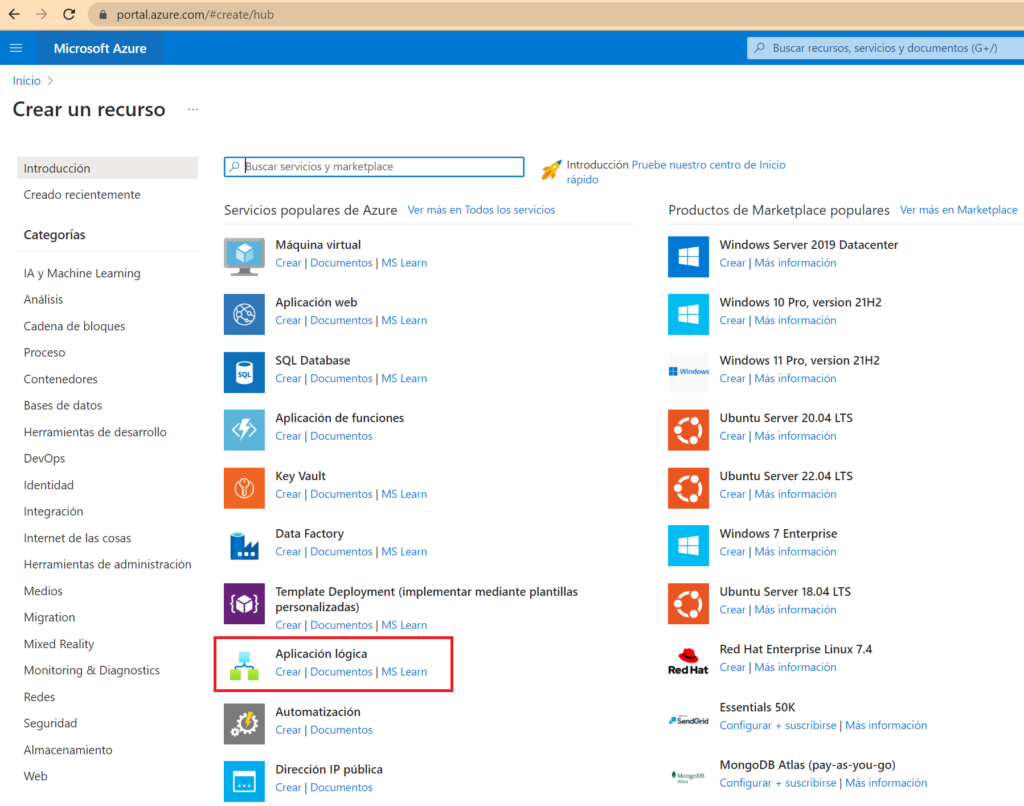Image resolution: width=1024 pixels, height=806 pixels.
Task: Reload the page with the refresh icon
Action: [x=69, y=14]
